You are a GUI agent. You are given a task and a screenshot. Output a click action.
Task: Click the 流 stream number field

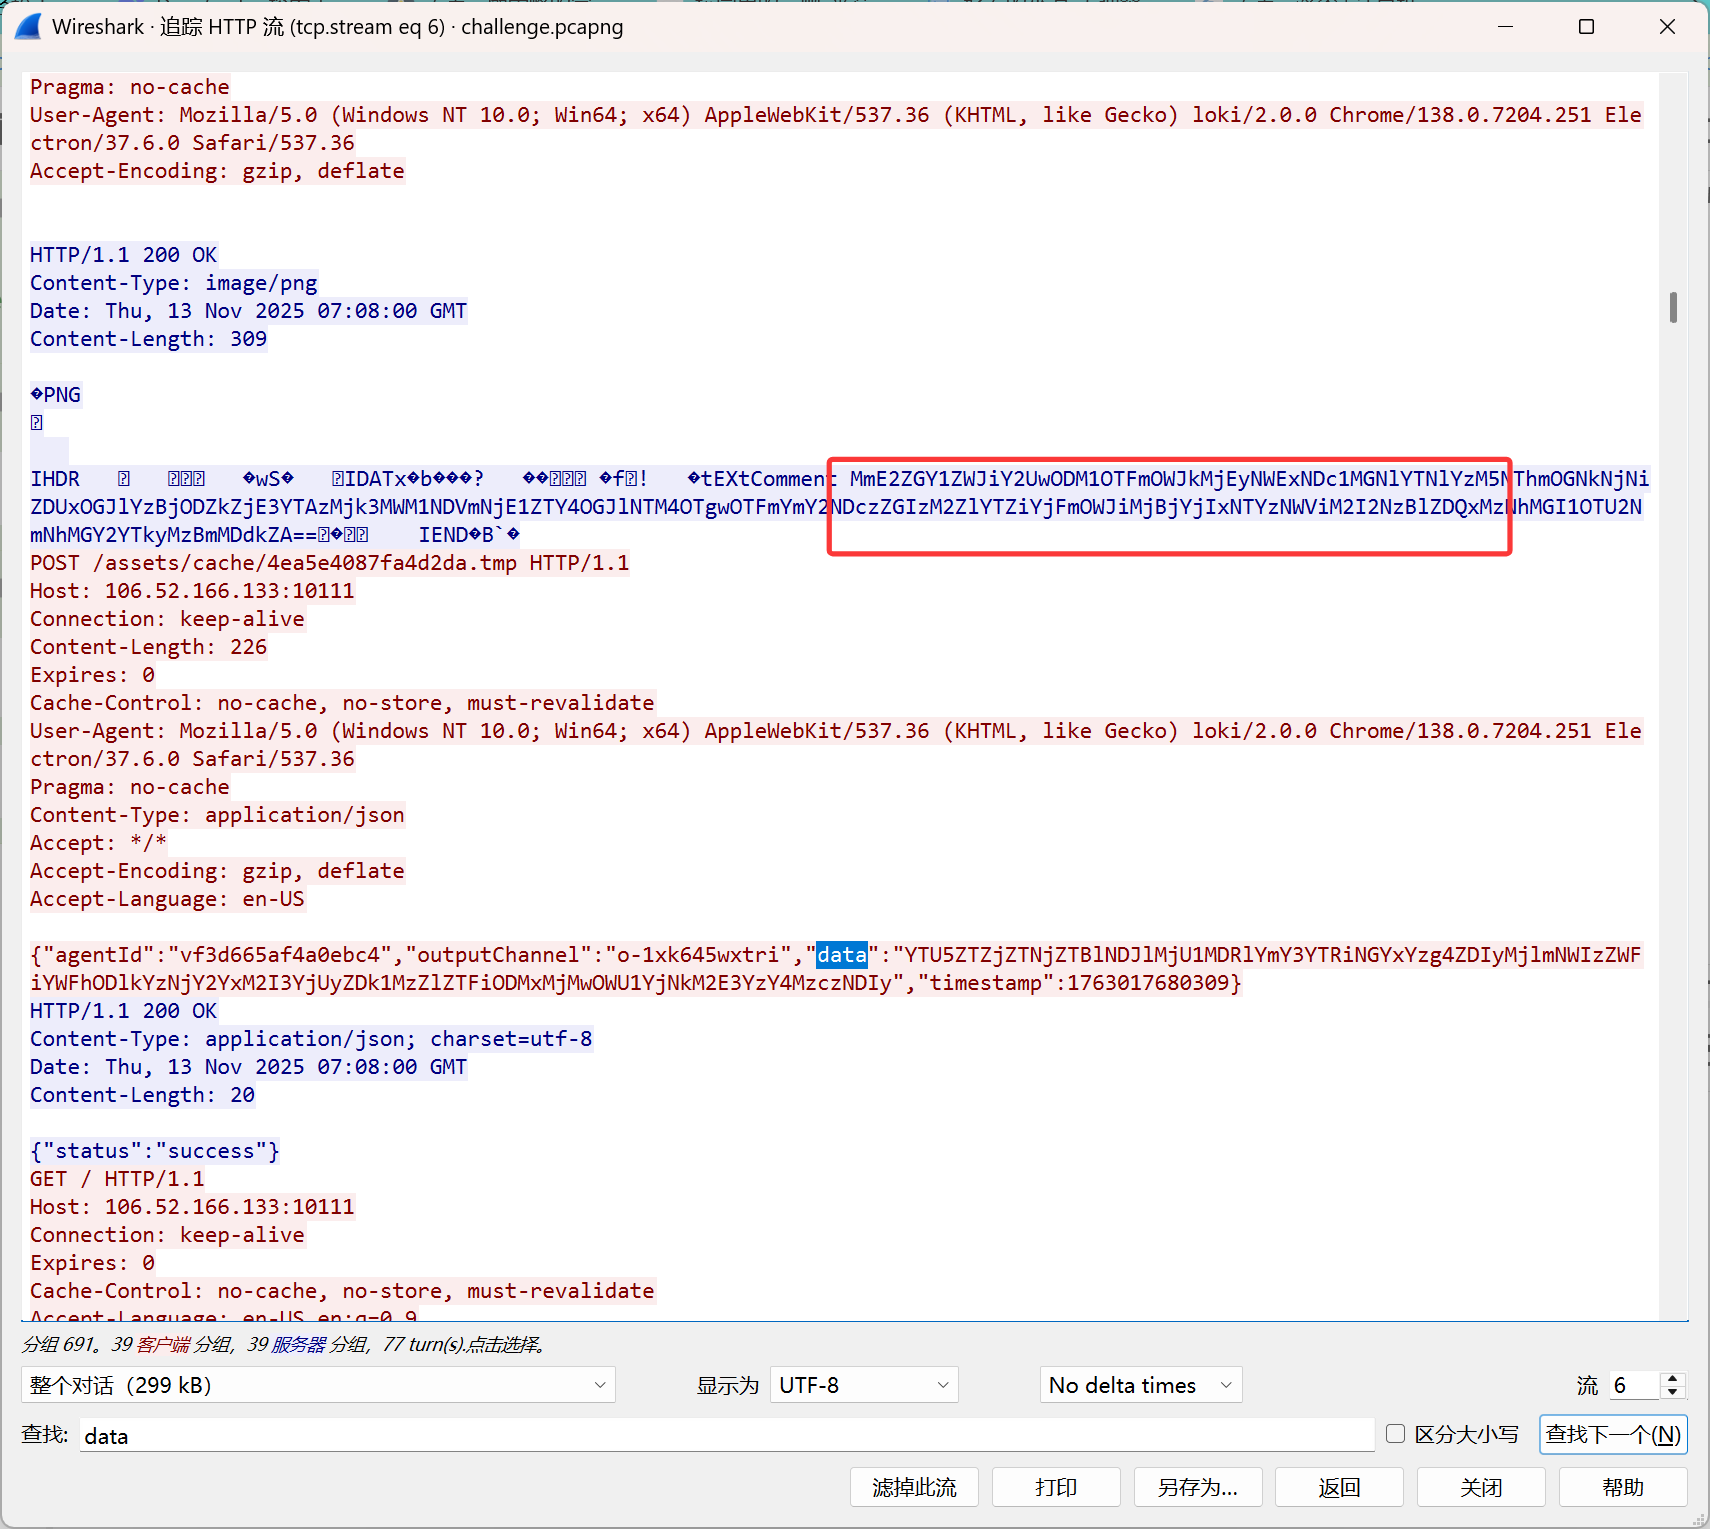pyautogui.click(x=1635, y=1385)
